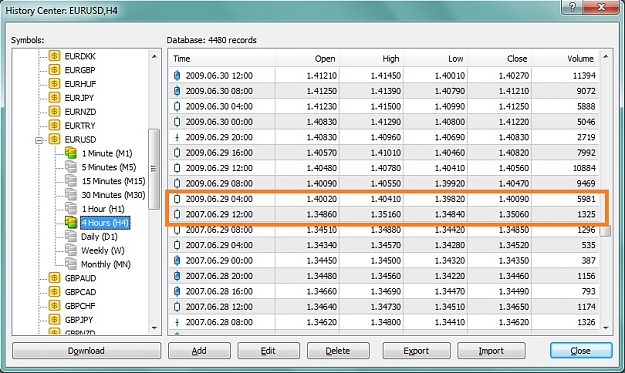Click the Weekly (W) database icon
This screenshot has width=625, height=373.
point(71,250)
